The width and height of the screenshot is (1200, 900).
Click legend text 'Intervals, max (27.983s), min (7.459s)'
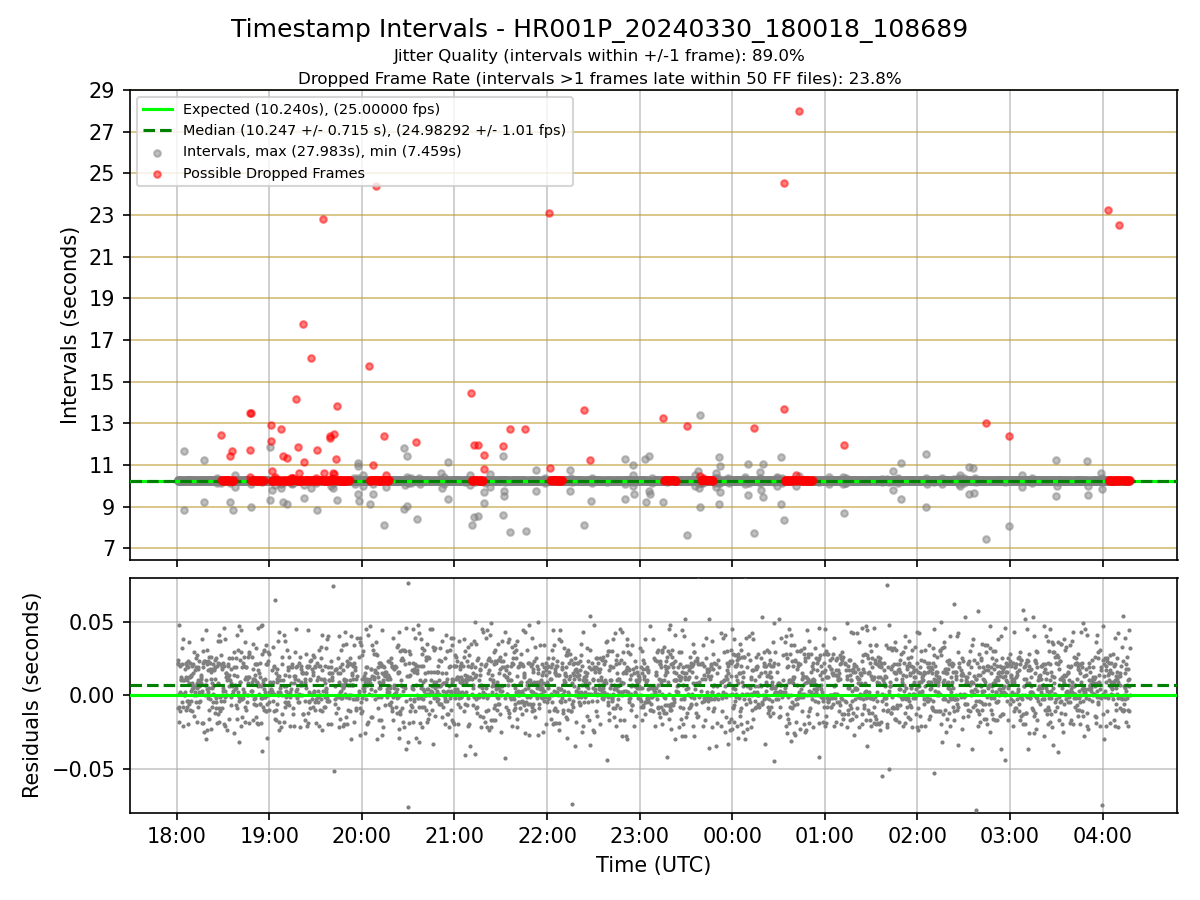tap(322, 152)
